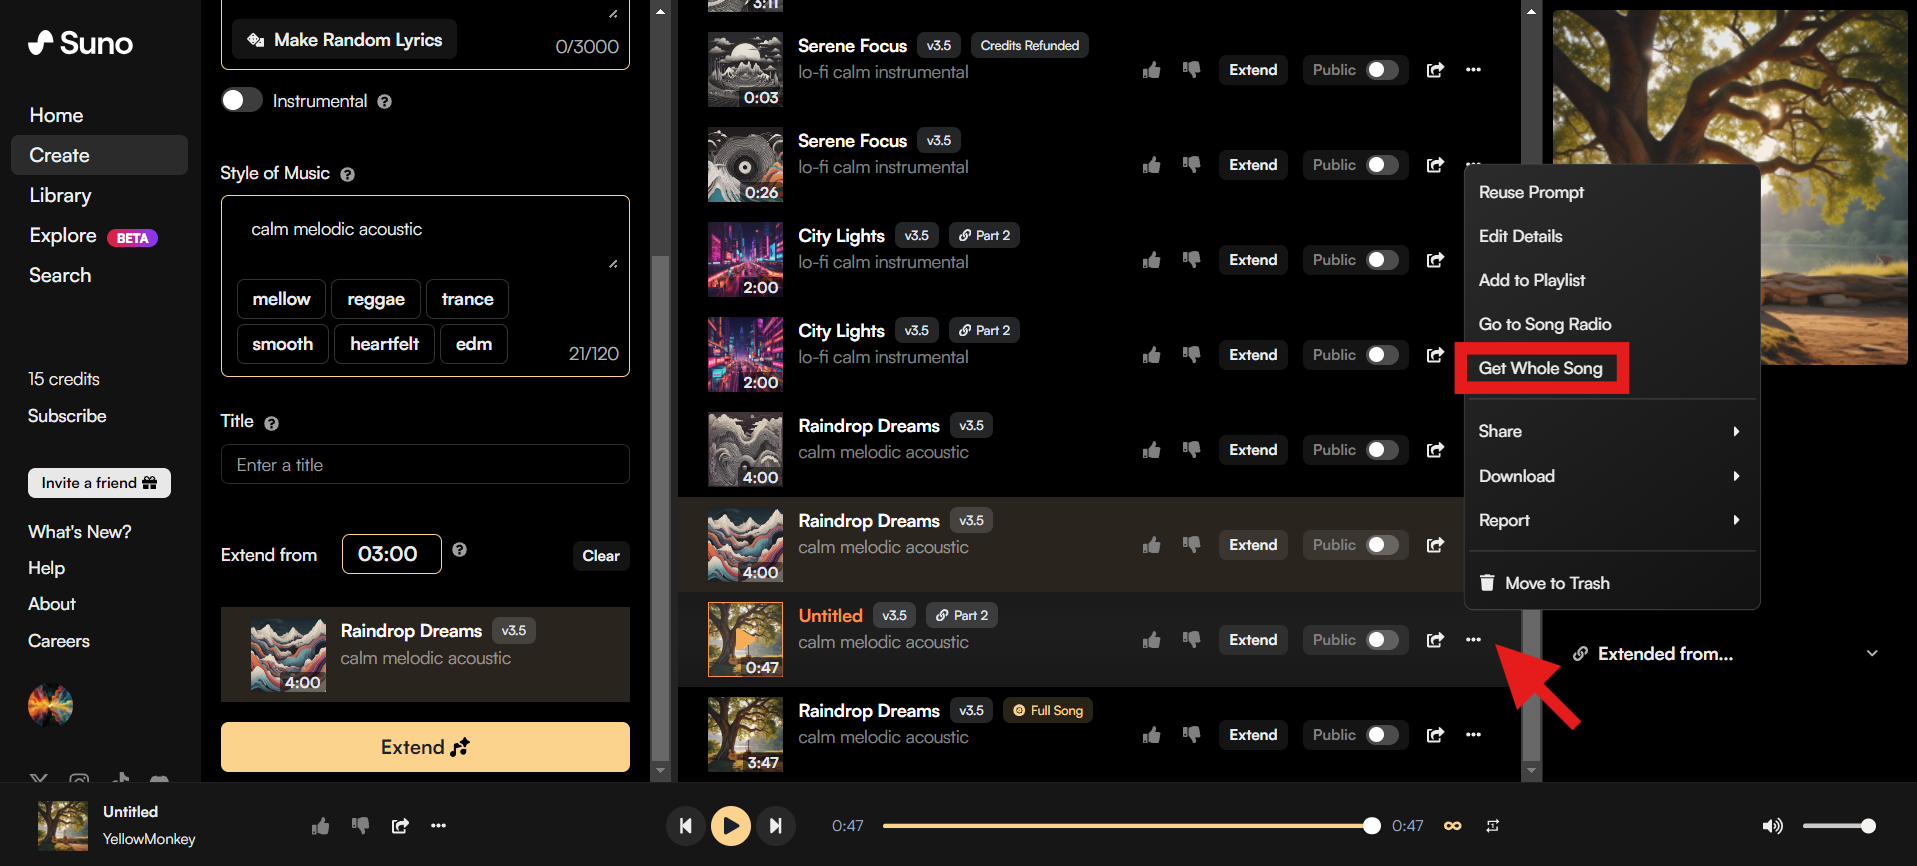Dislike the Raindrop Dreams Full Song track

click(1191, 735)
